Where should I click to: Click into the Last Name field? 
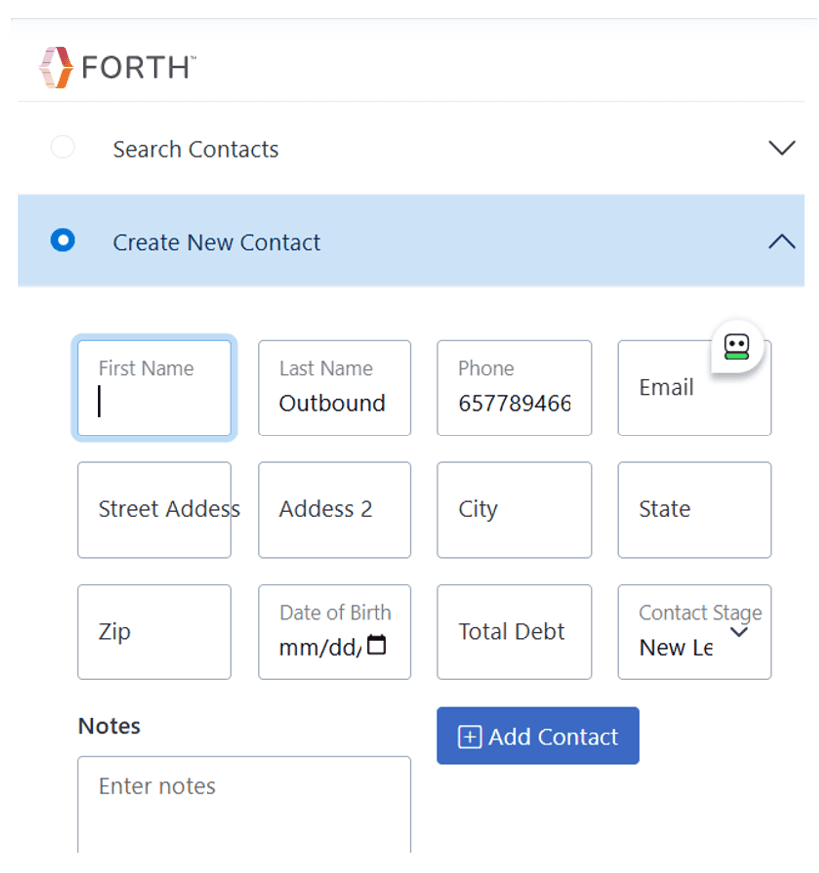pyautogui.click(x=334, y=389)
